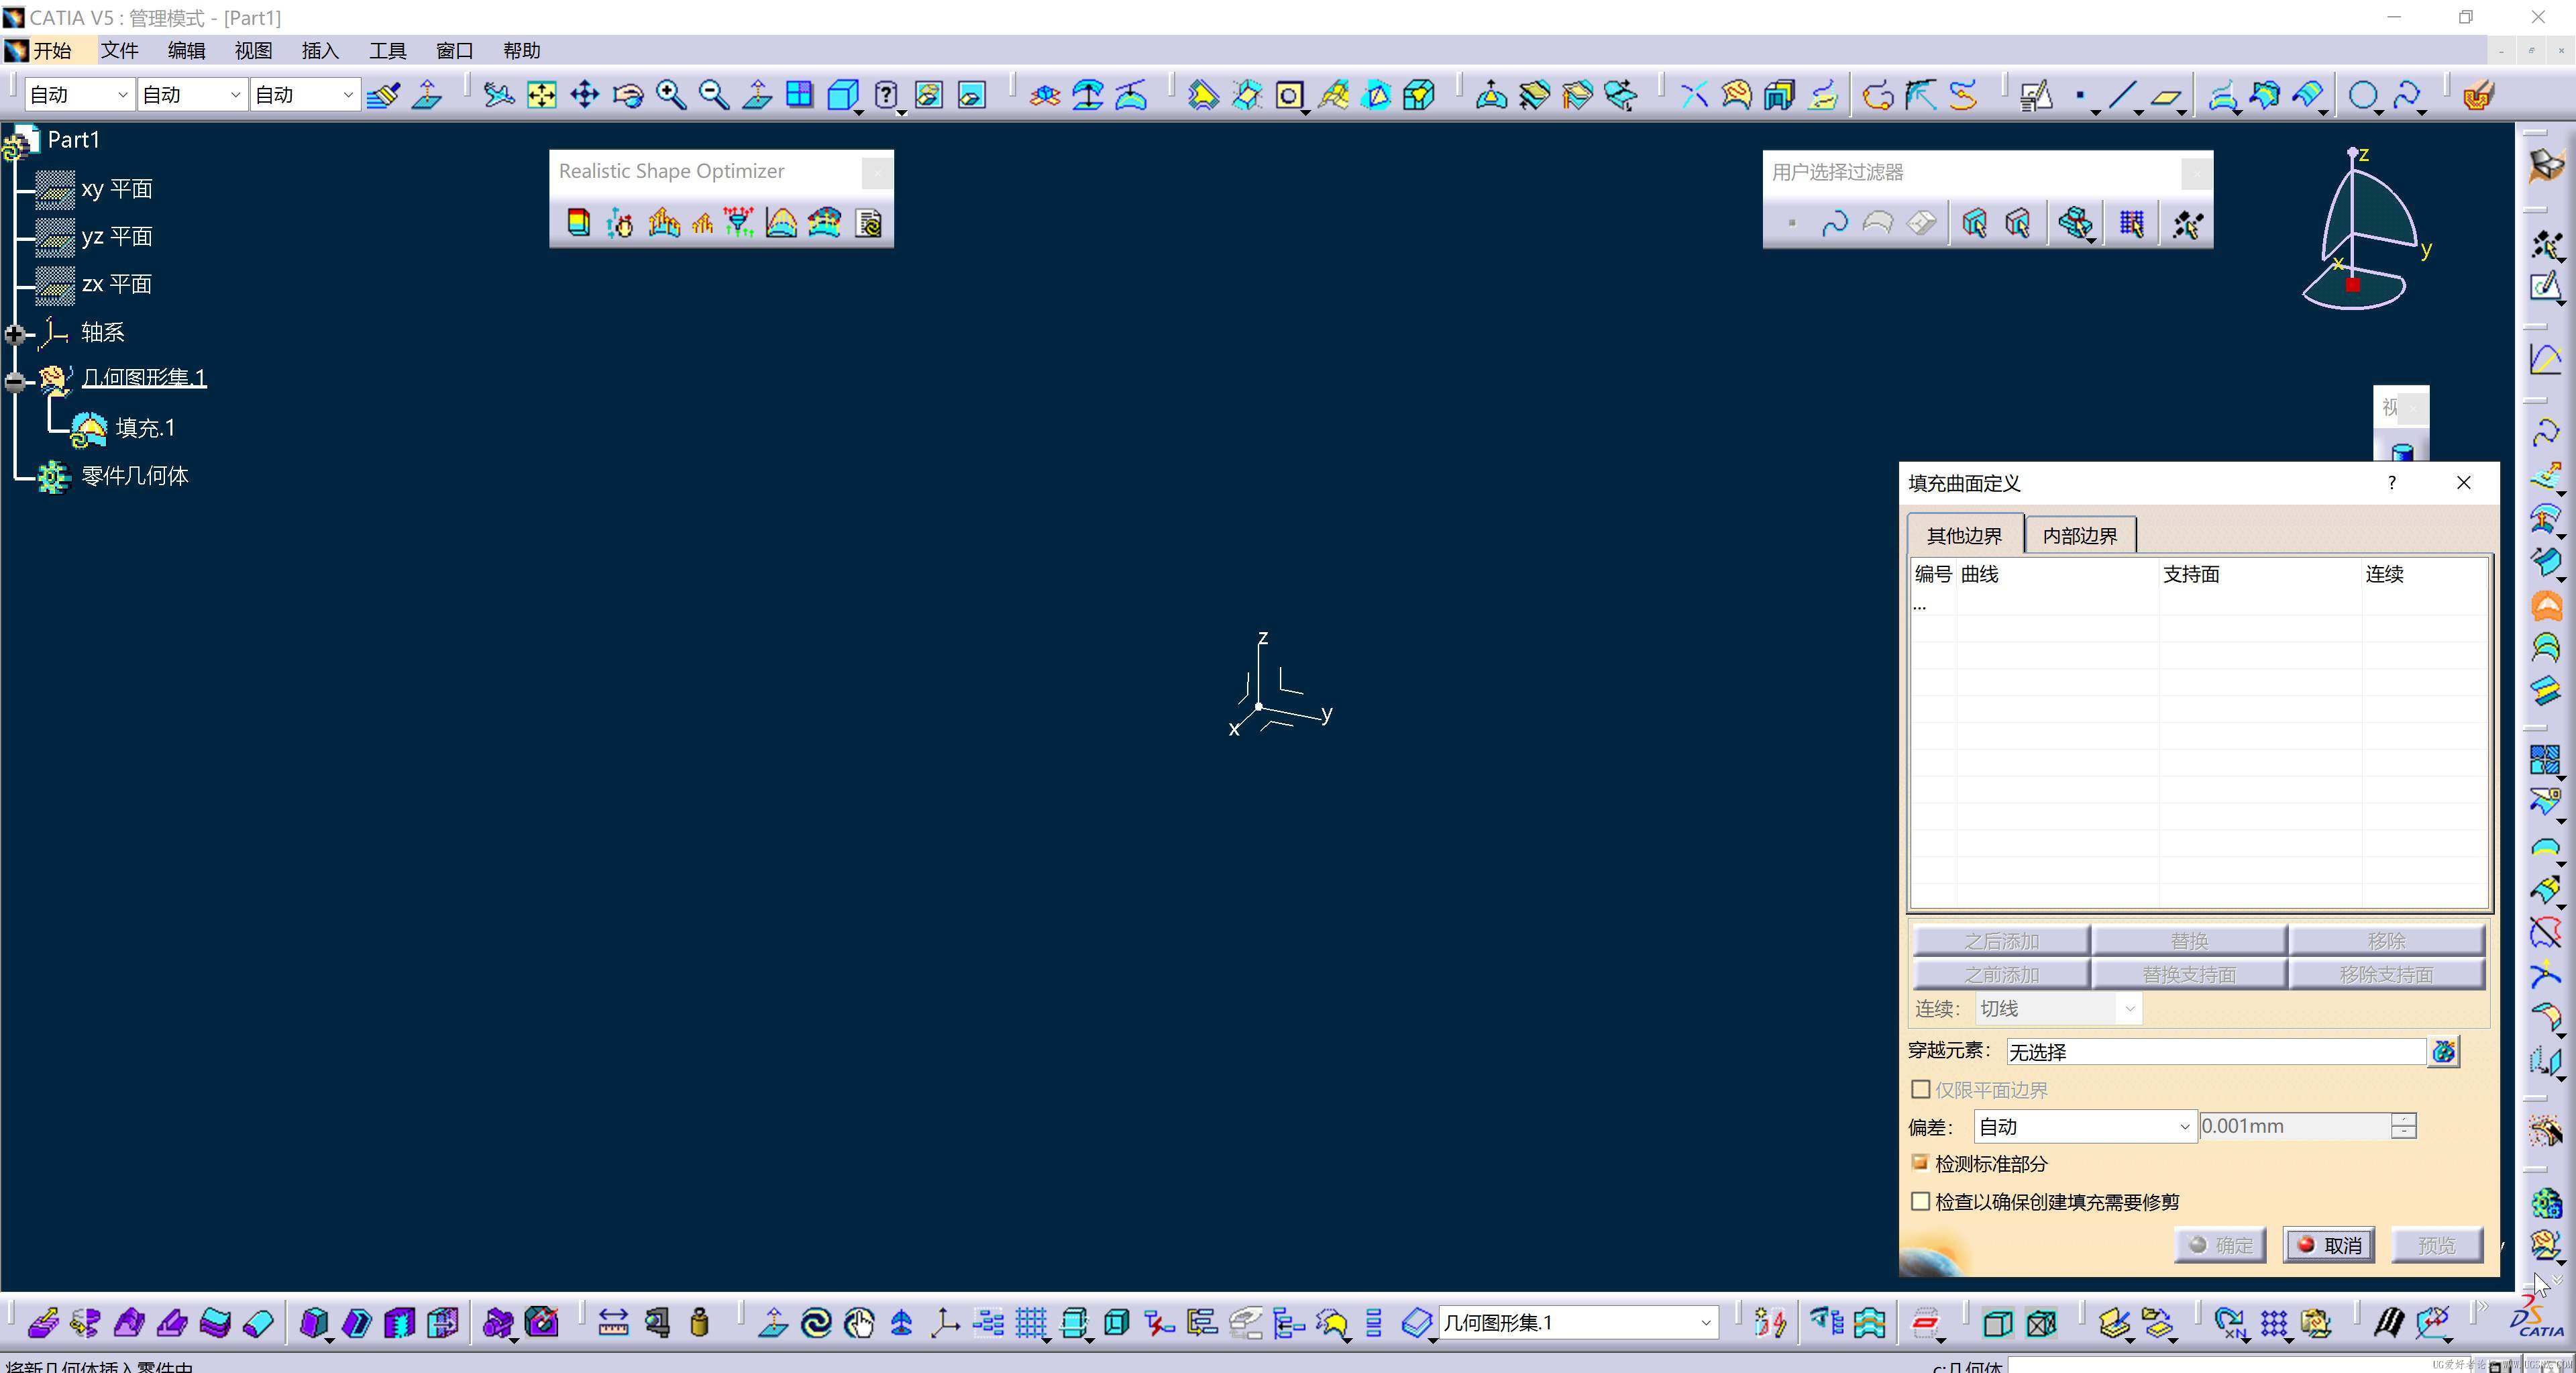Click the Zoom Out magnifier icon

[713, 95]
